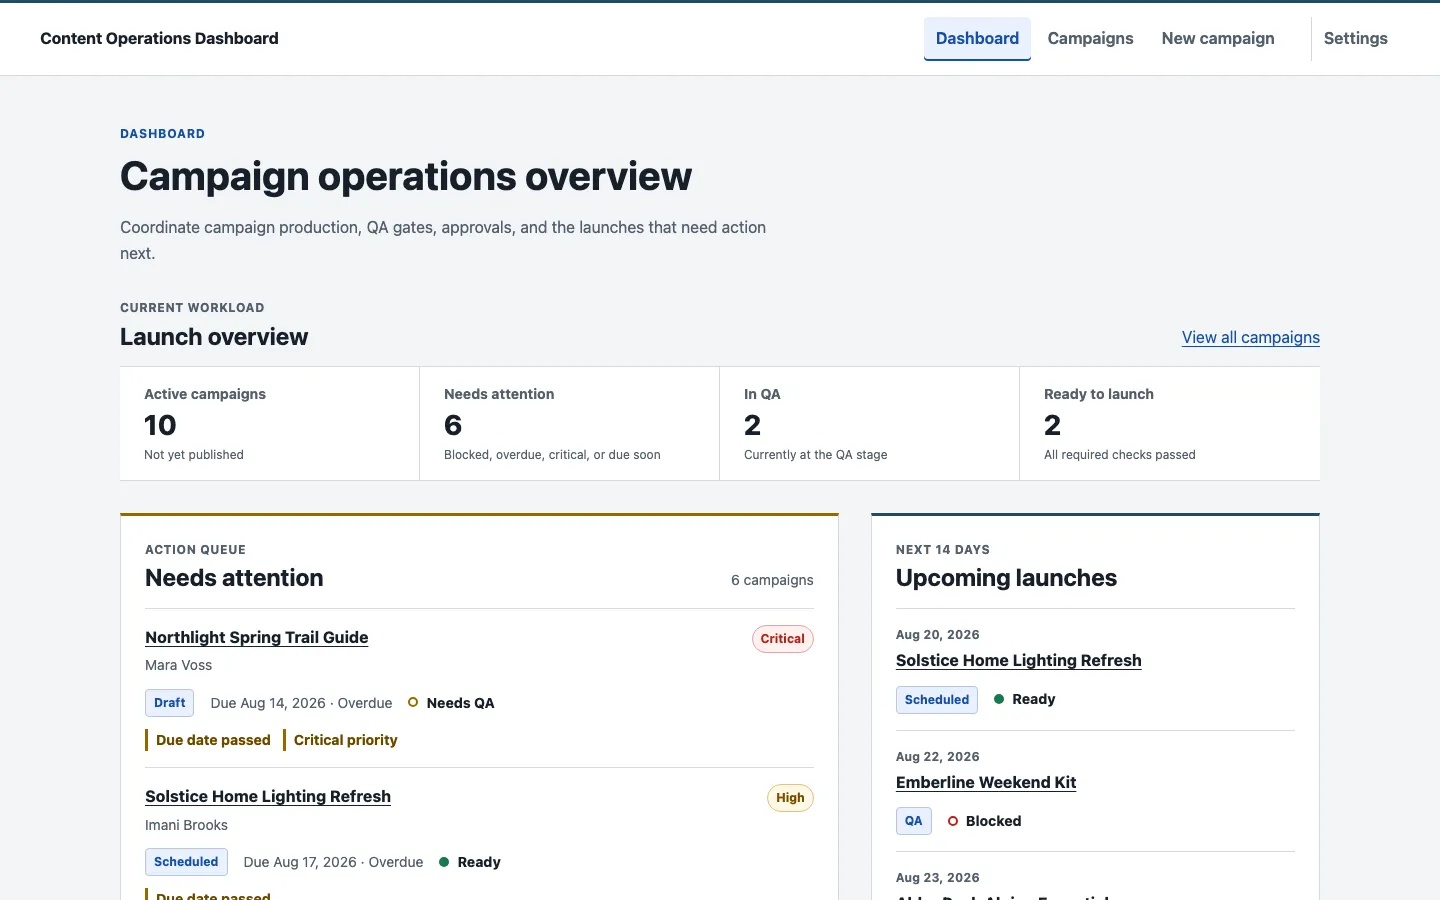Follow the View all campaigns link
This screenshot has height=900, width=1440.
click(x=1250, y=337)
